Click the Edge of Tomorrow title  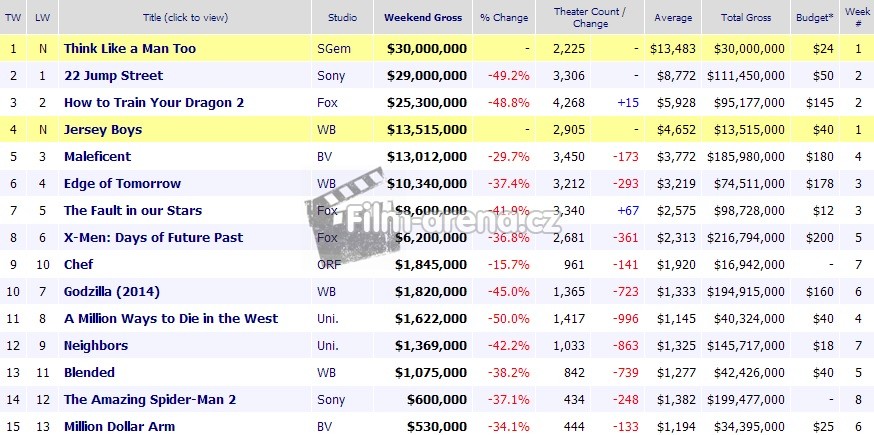pos(122,183)
